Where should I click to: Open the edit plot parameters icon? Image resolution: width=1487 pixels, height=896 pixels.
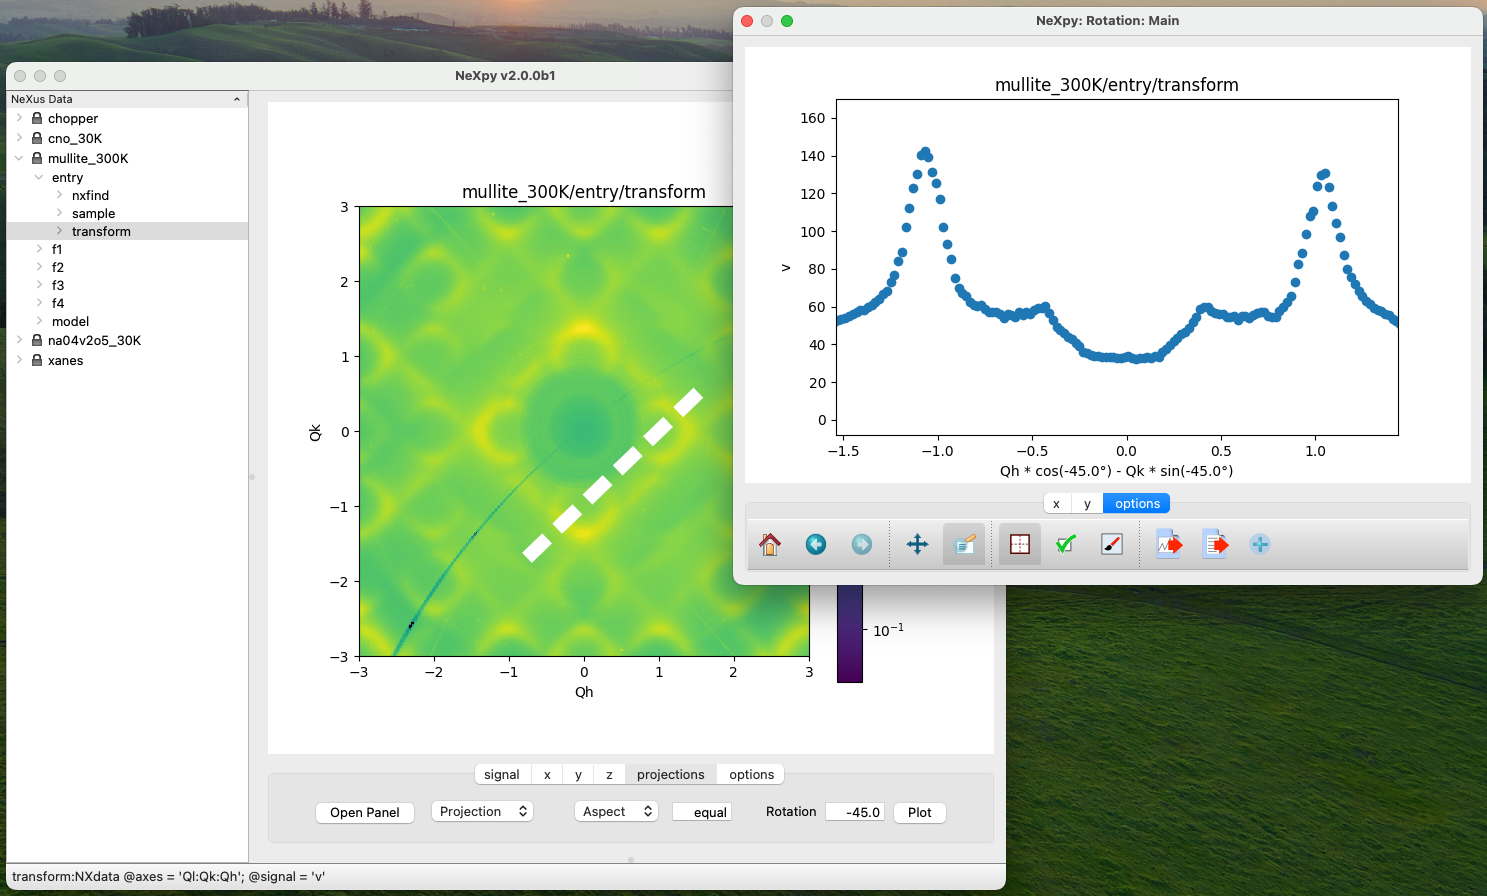coord(964,544)
